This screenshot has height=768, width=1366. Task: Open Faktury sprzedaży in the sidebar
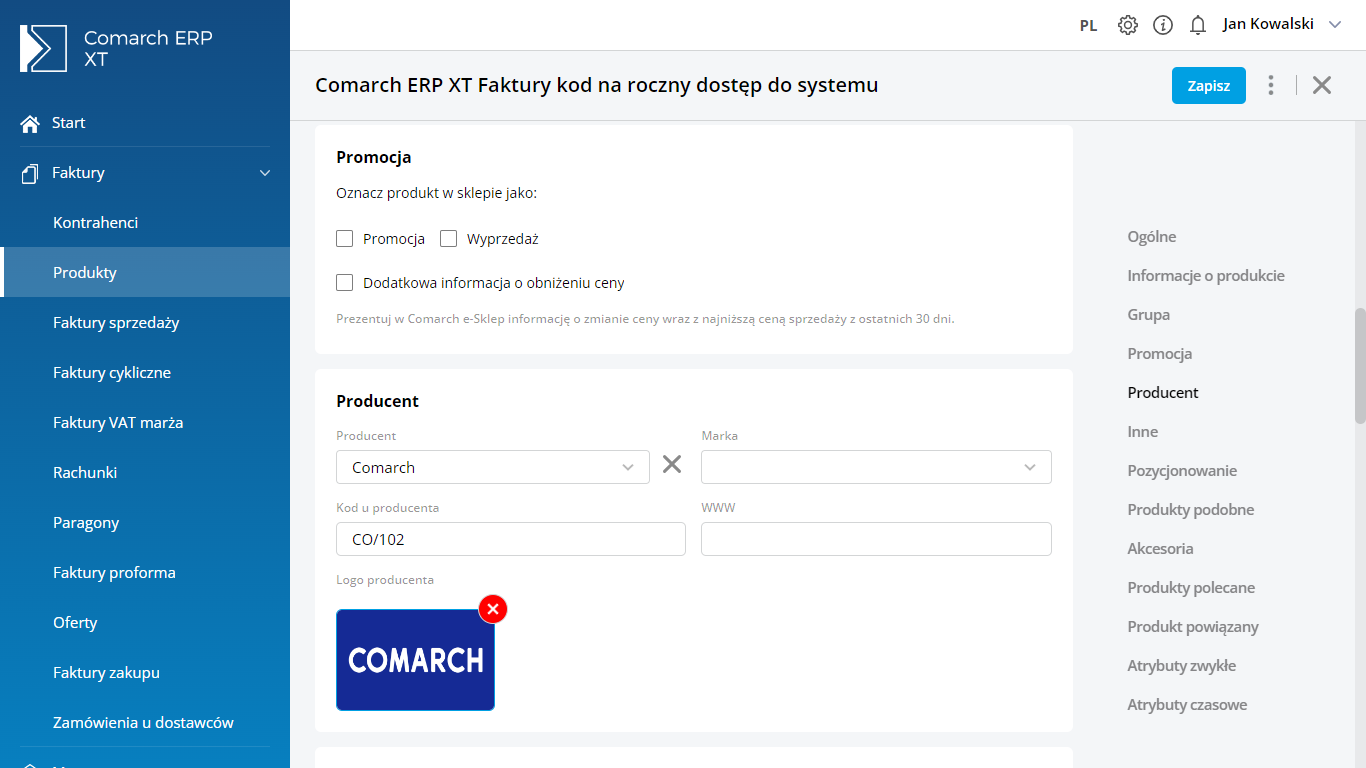(x=116, y=323)
